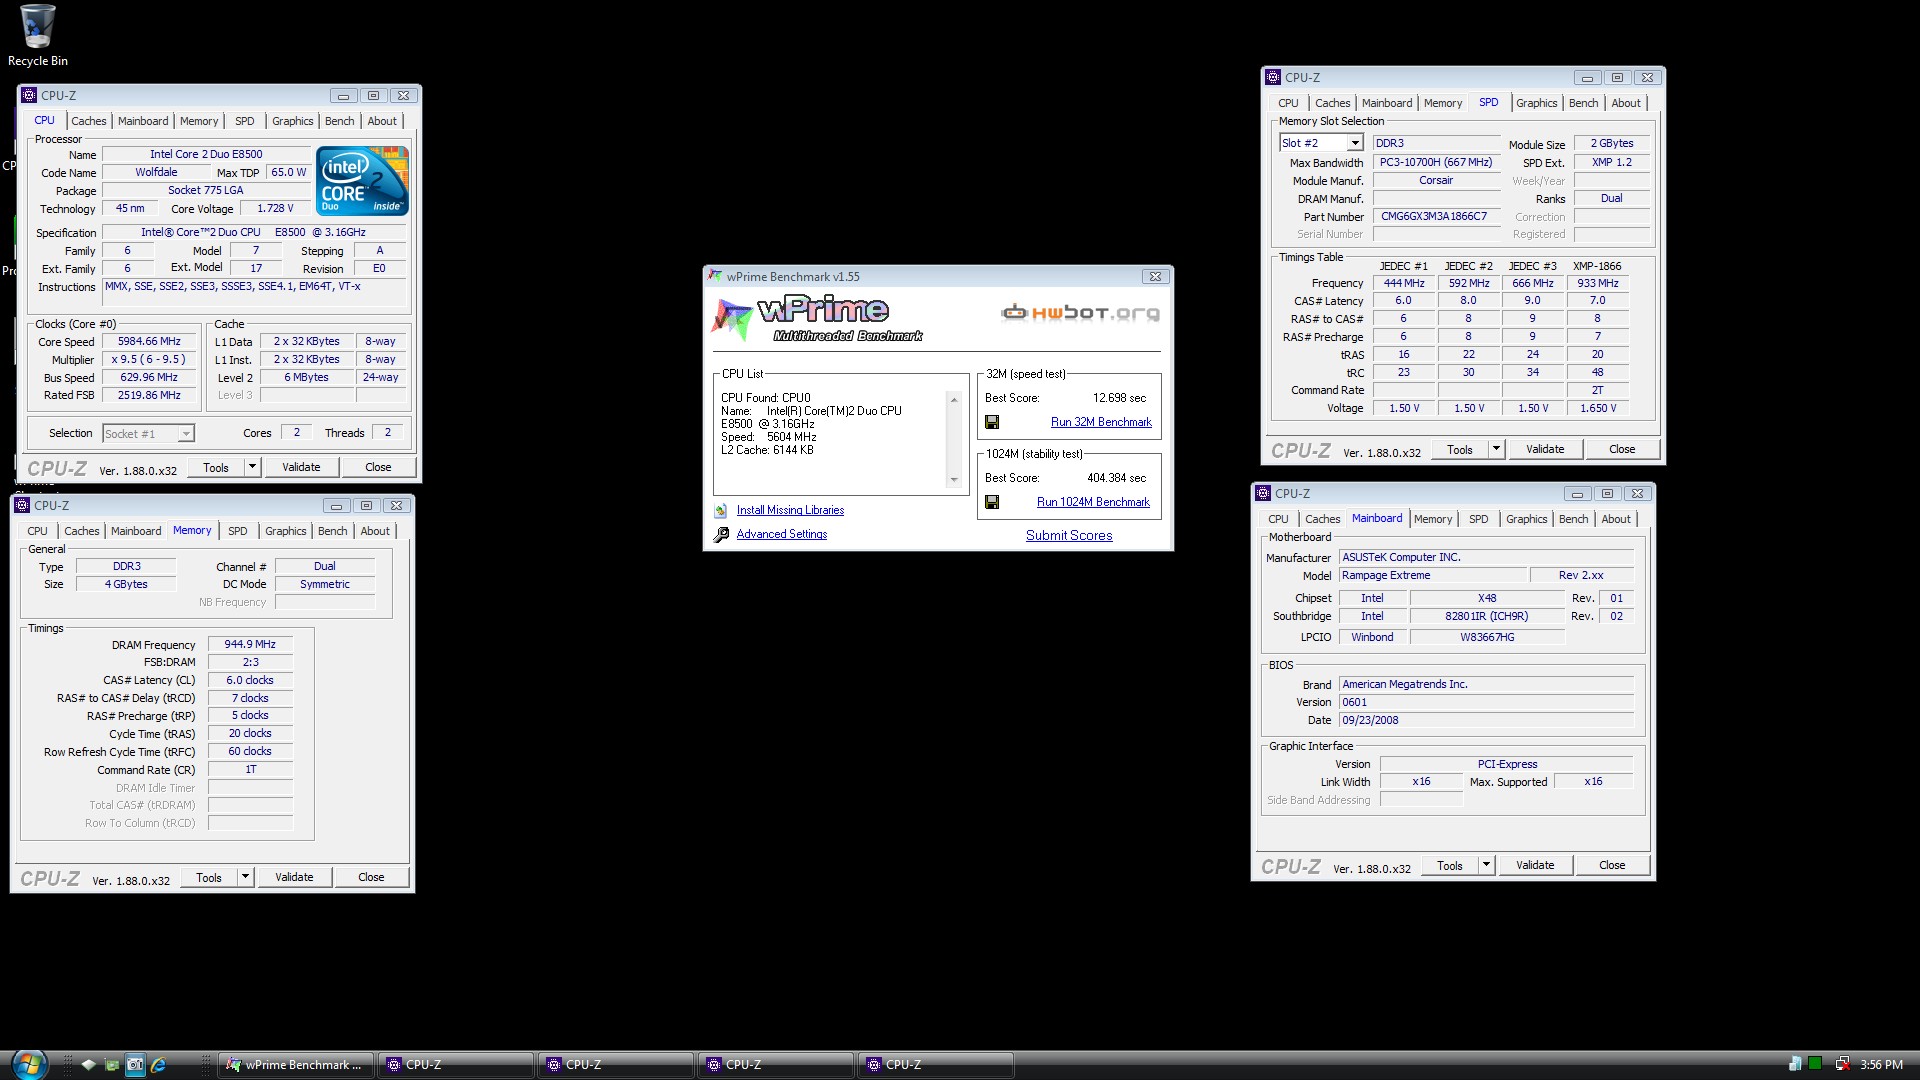Click Tools button in Memory window
The width and height of the screenshot is (1920, 1080).
click(x=209, y=877)
